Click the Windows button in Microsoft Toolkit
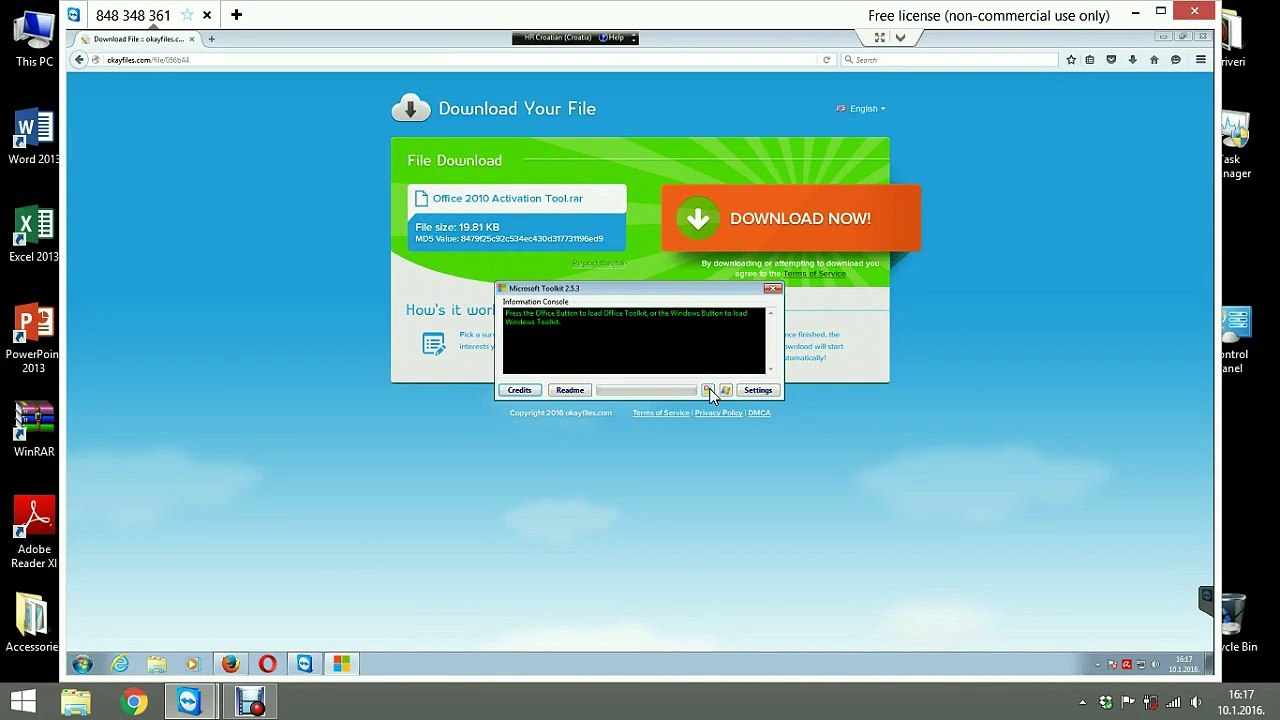 726,390
